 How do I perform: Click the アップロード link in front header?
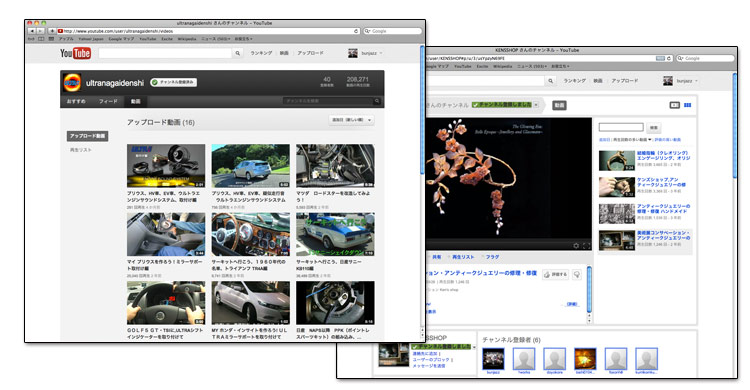[x=310, y=53]
